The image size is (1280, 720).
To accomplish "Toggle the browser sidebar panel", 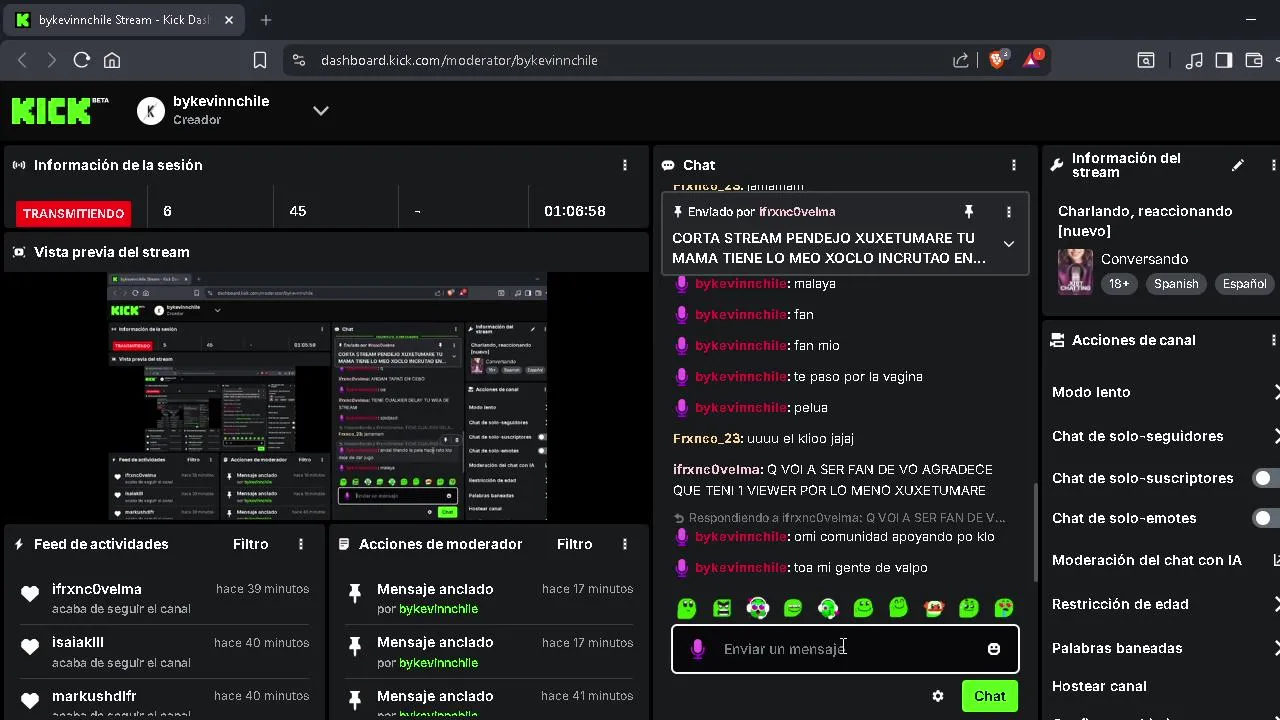I will pyautogui.click(x=1224, y=60).
